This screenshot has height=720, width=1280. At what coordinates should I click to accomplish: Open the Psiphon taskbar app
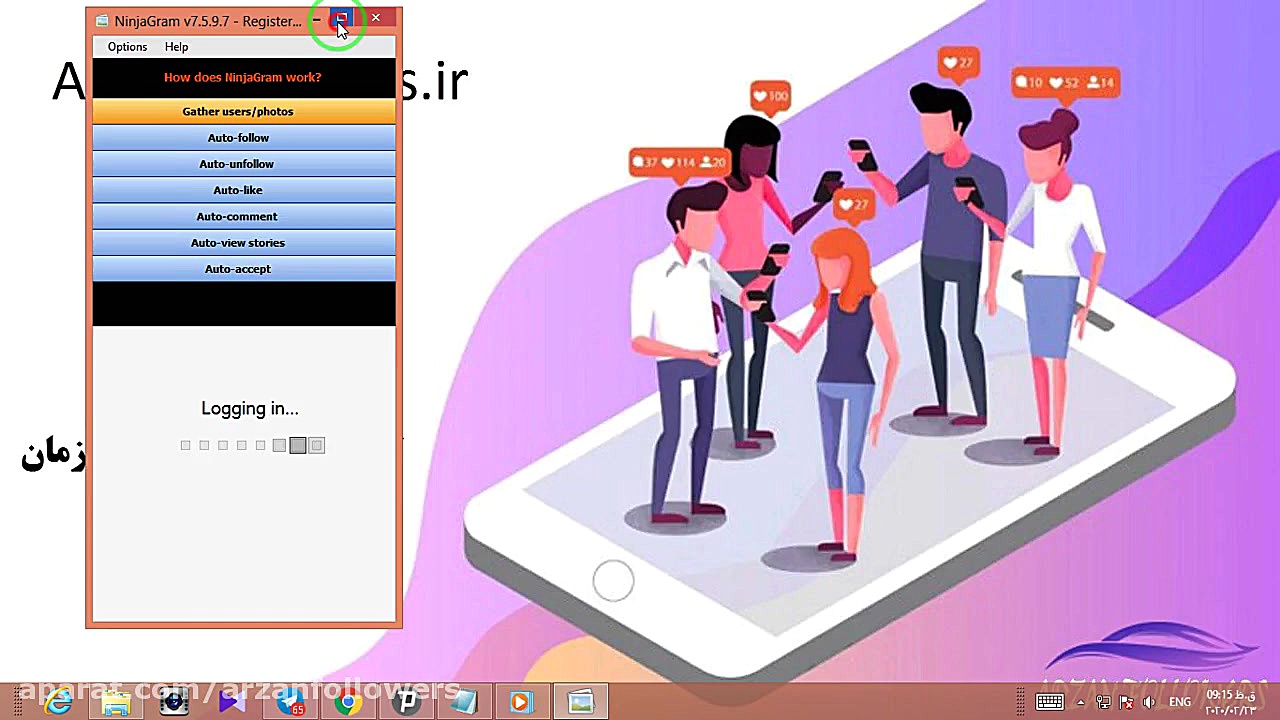click(x=406, y=702)
